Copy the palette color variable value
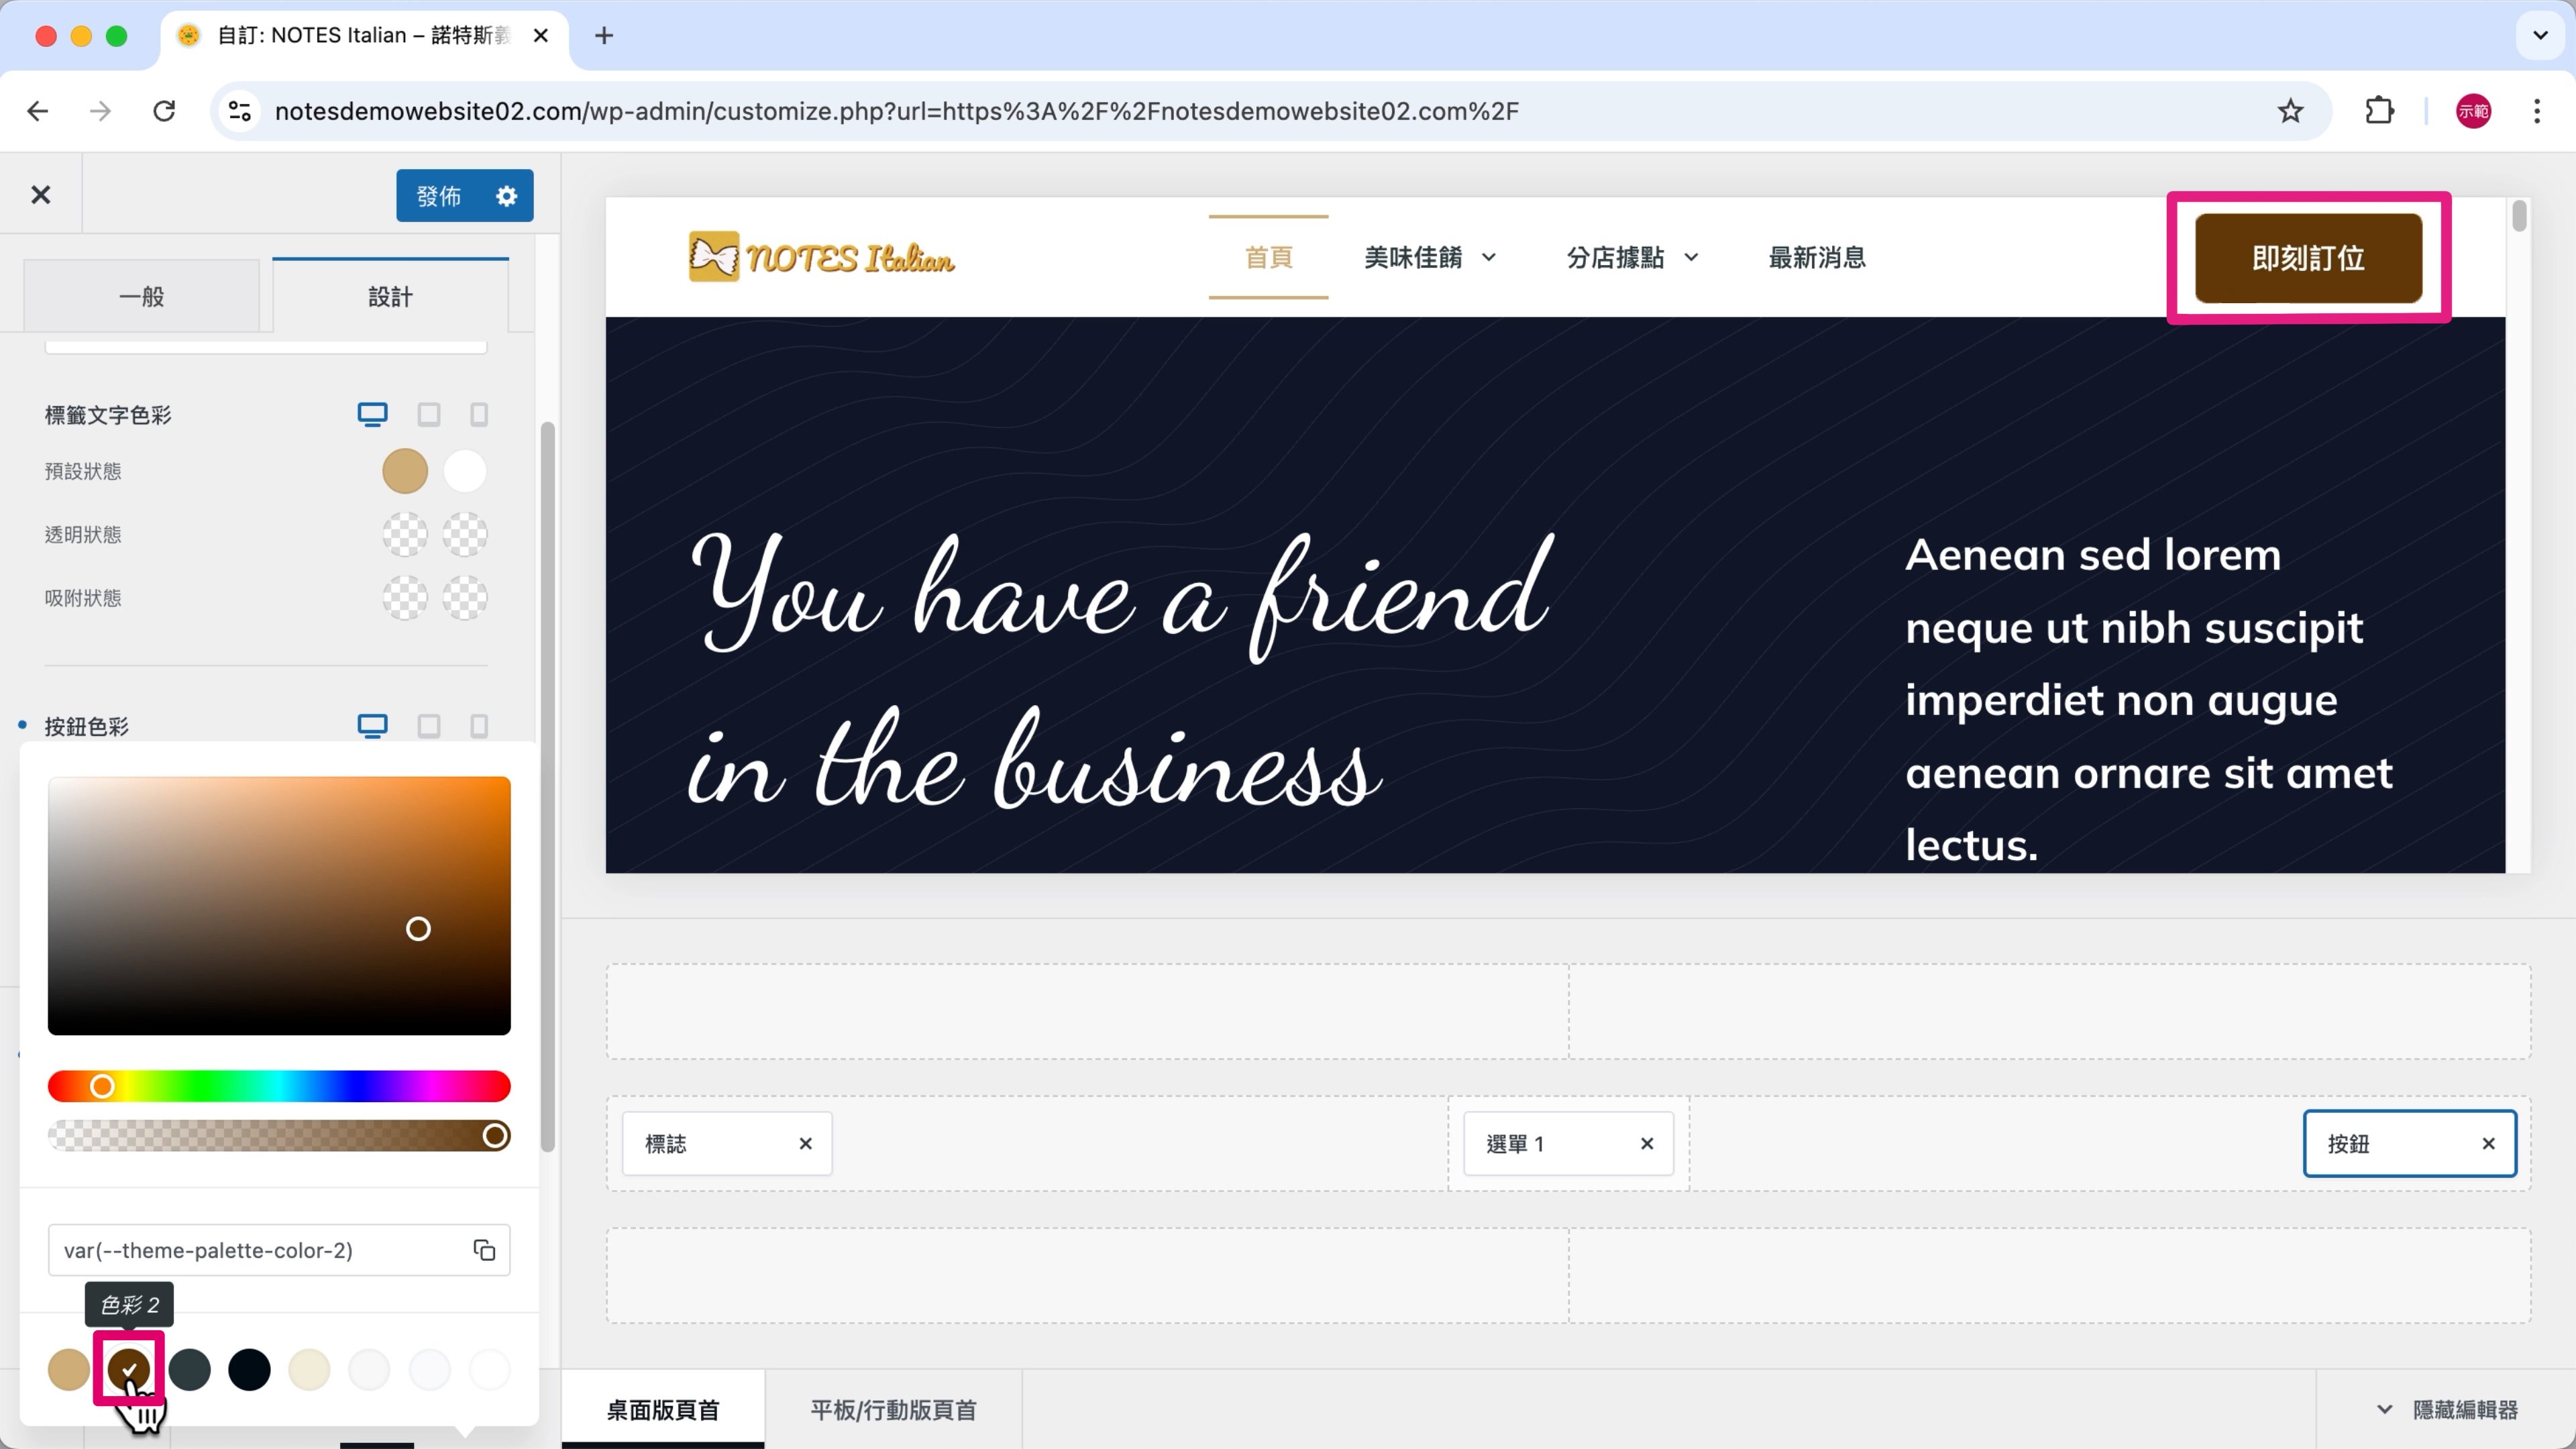Screen dimensions: 2576x1449 (484, 1250)
